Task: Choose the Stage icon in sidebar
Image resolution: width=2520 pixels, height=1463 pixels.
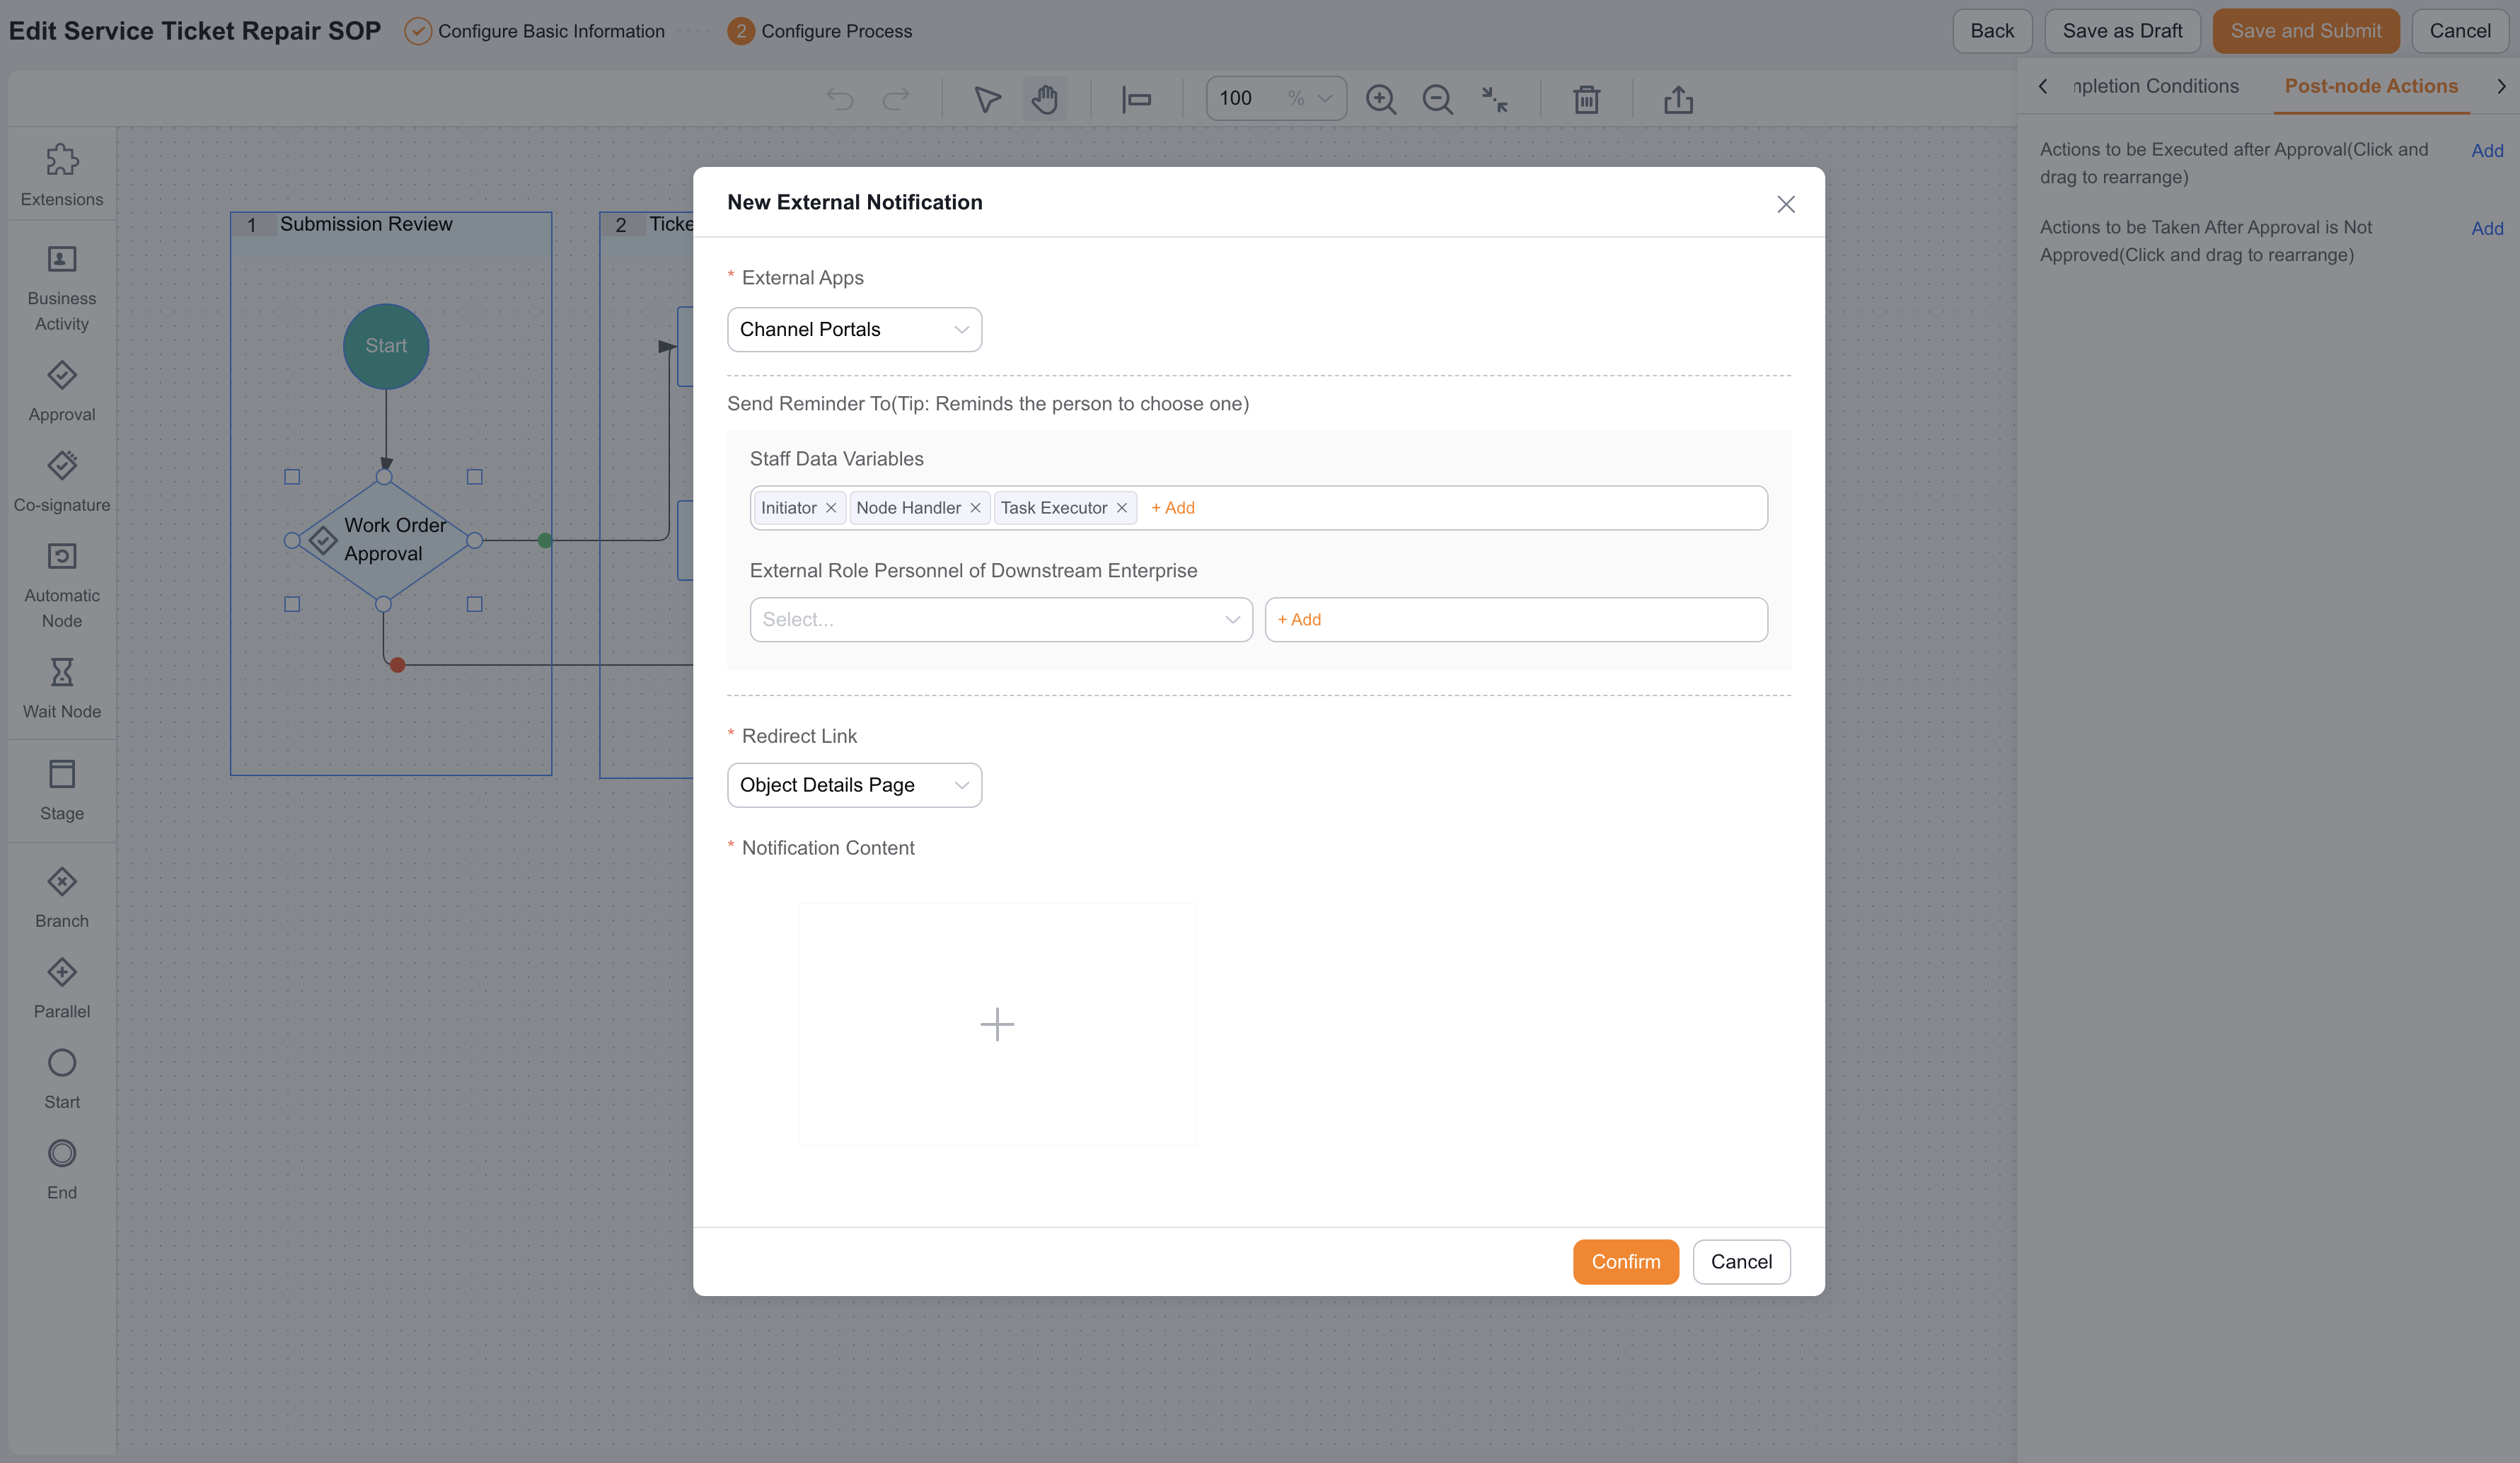Action: click(62, 774)
